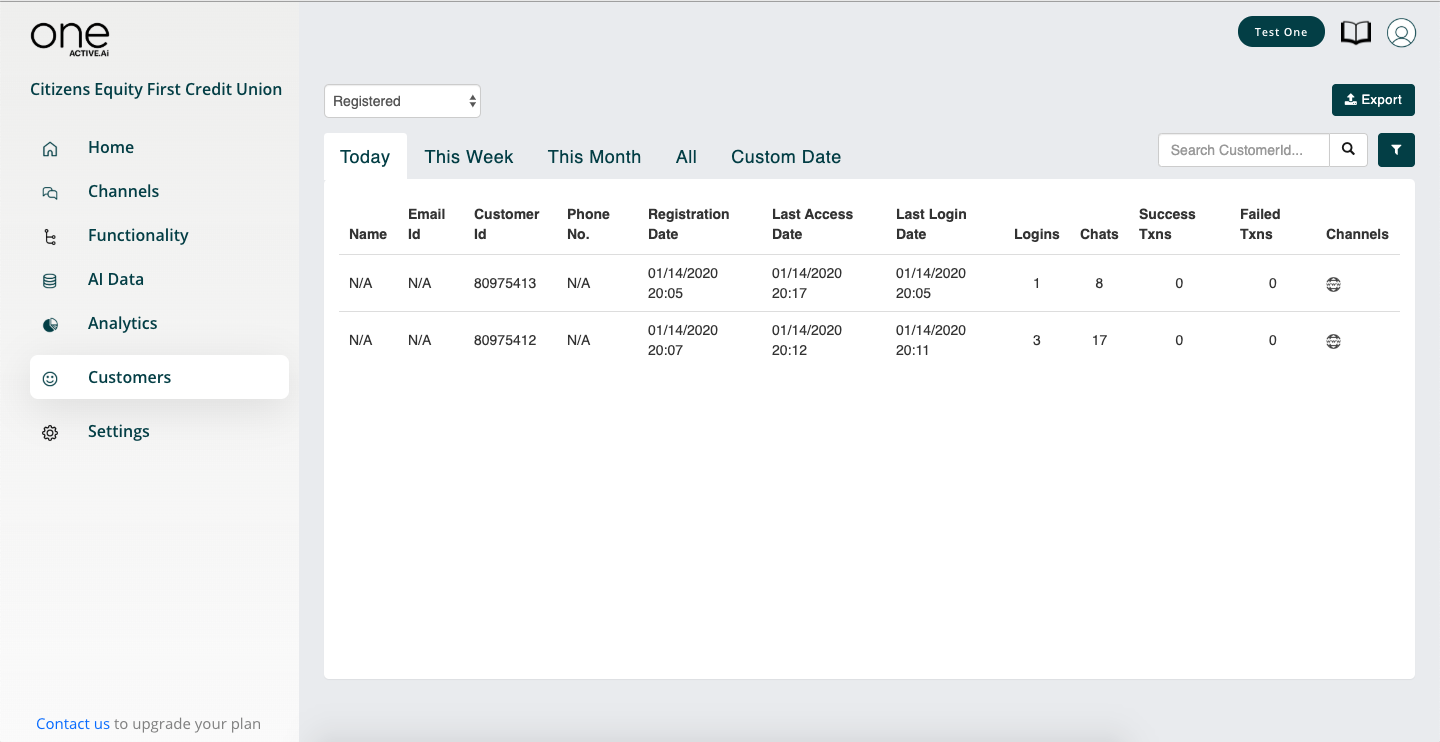Open the documentation book icon

coord(1356,33)
